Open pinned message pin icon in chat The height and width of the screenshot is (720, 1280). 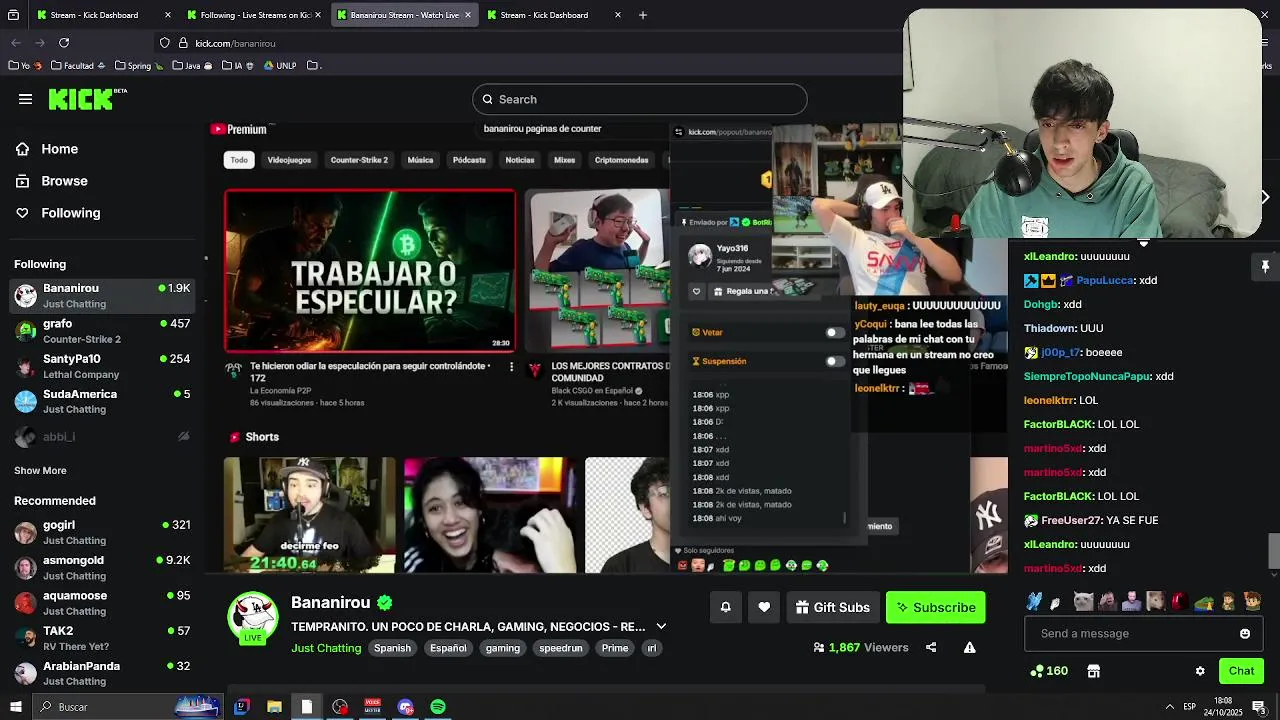tap(1265, 266)
